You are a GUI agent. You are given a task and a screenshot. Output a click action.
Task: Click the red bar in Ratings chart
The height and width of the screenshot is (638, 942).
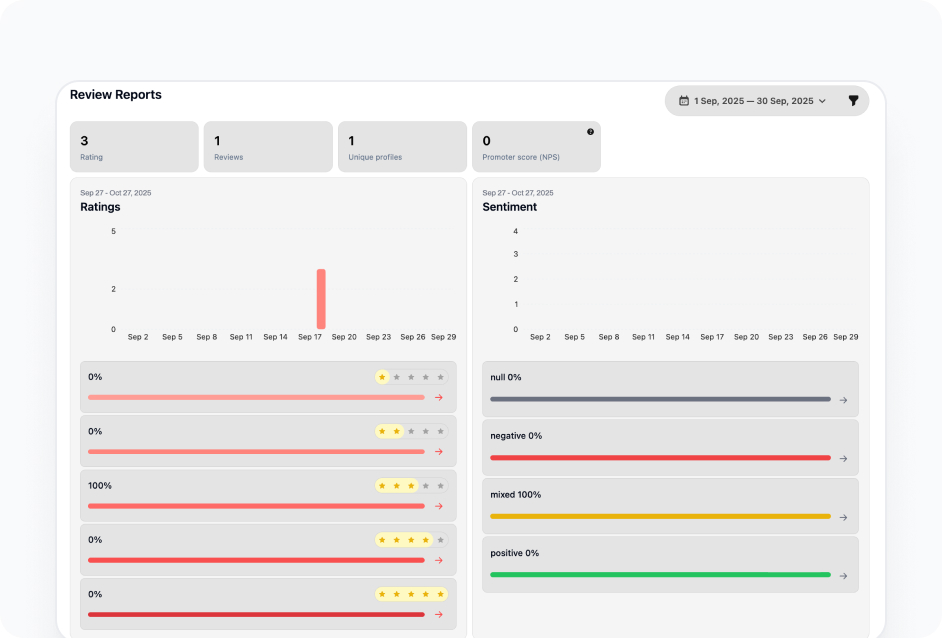(321, 299)
